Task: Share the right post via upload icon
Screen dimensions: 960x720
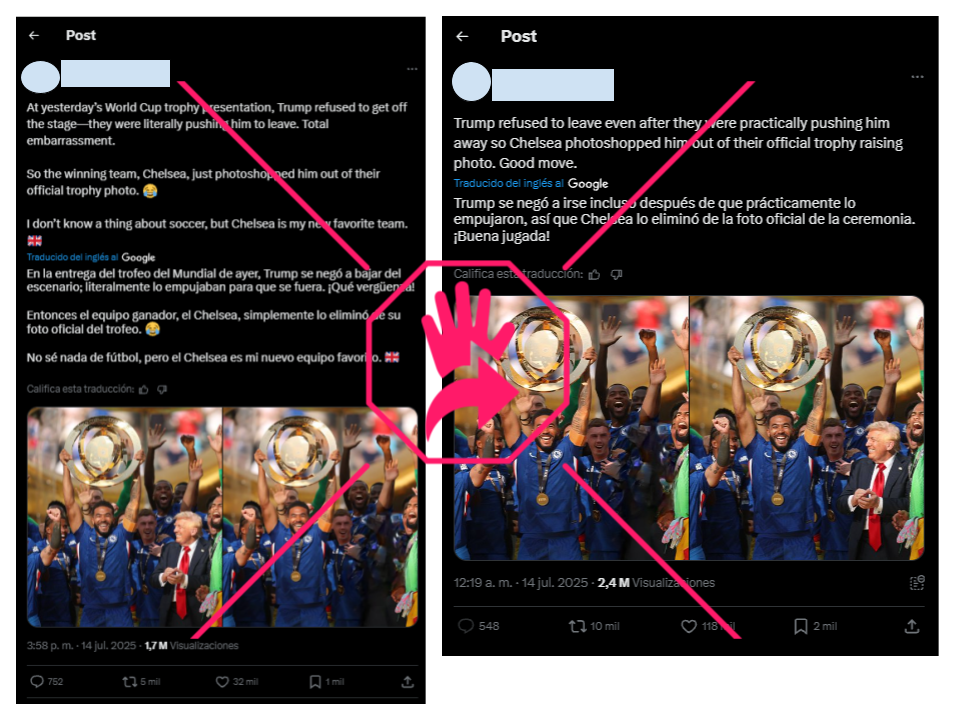Action: (912, 626)
